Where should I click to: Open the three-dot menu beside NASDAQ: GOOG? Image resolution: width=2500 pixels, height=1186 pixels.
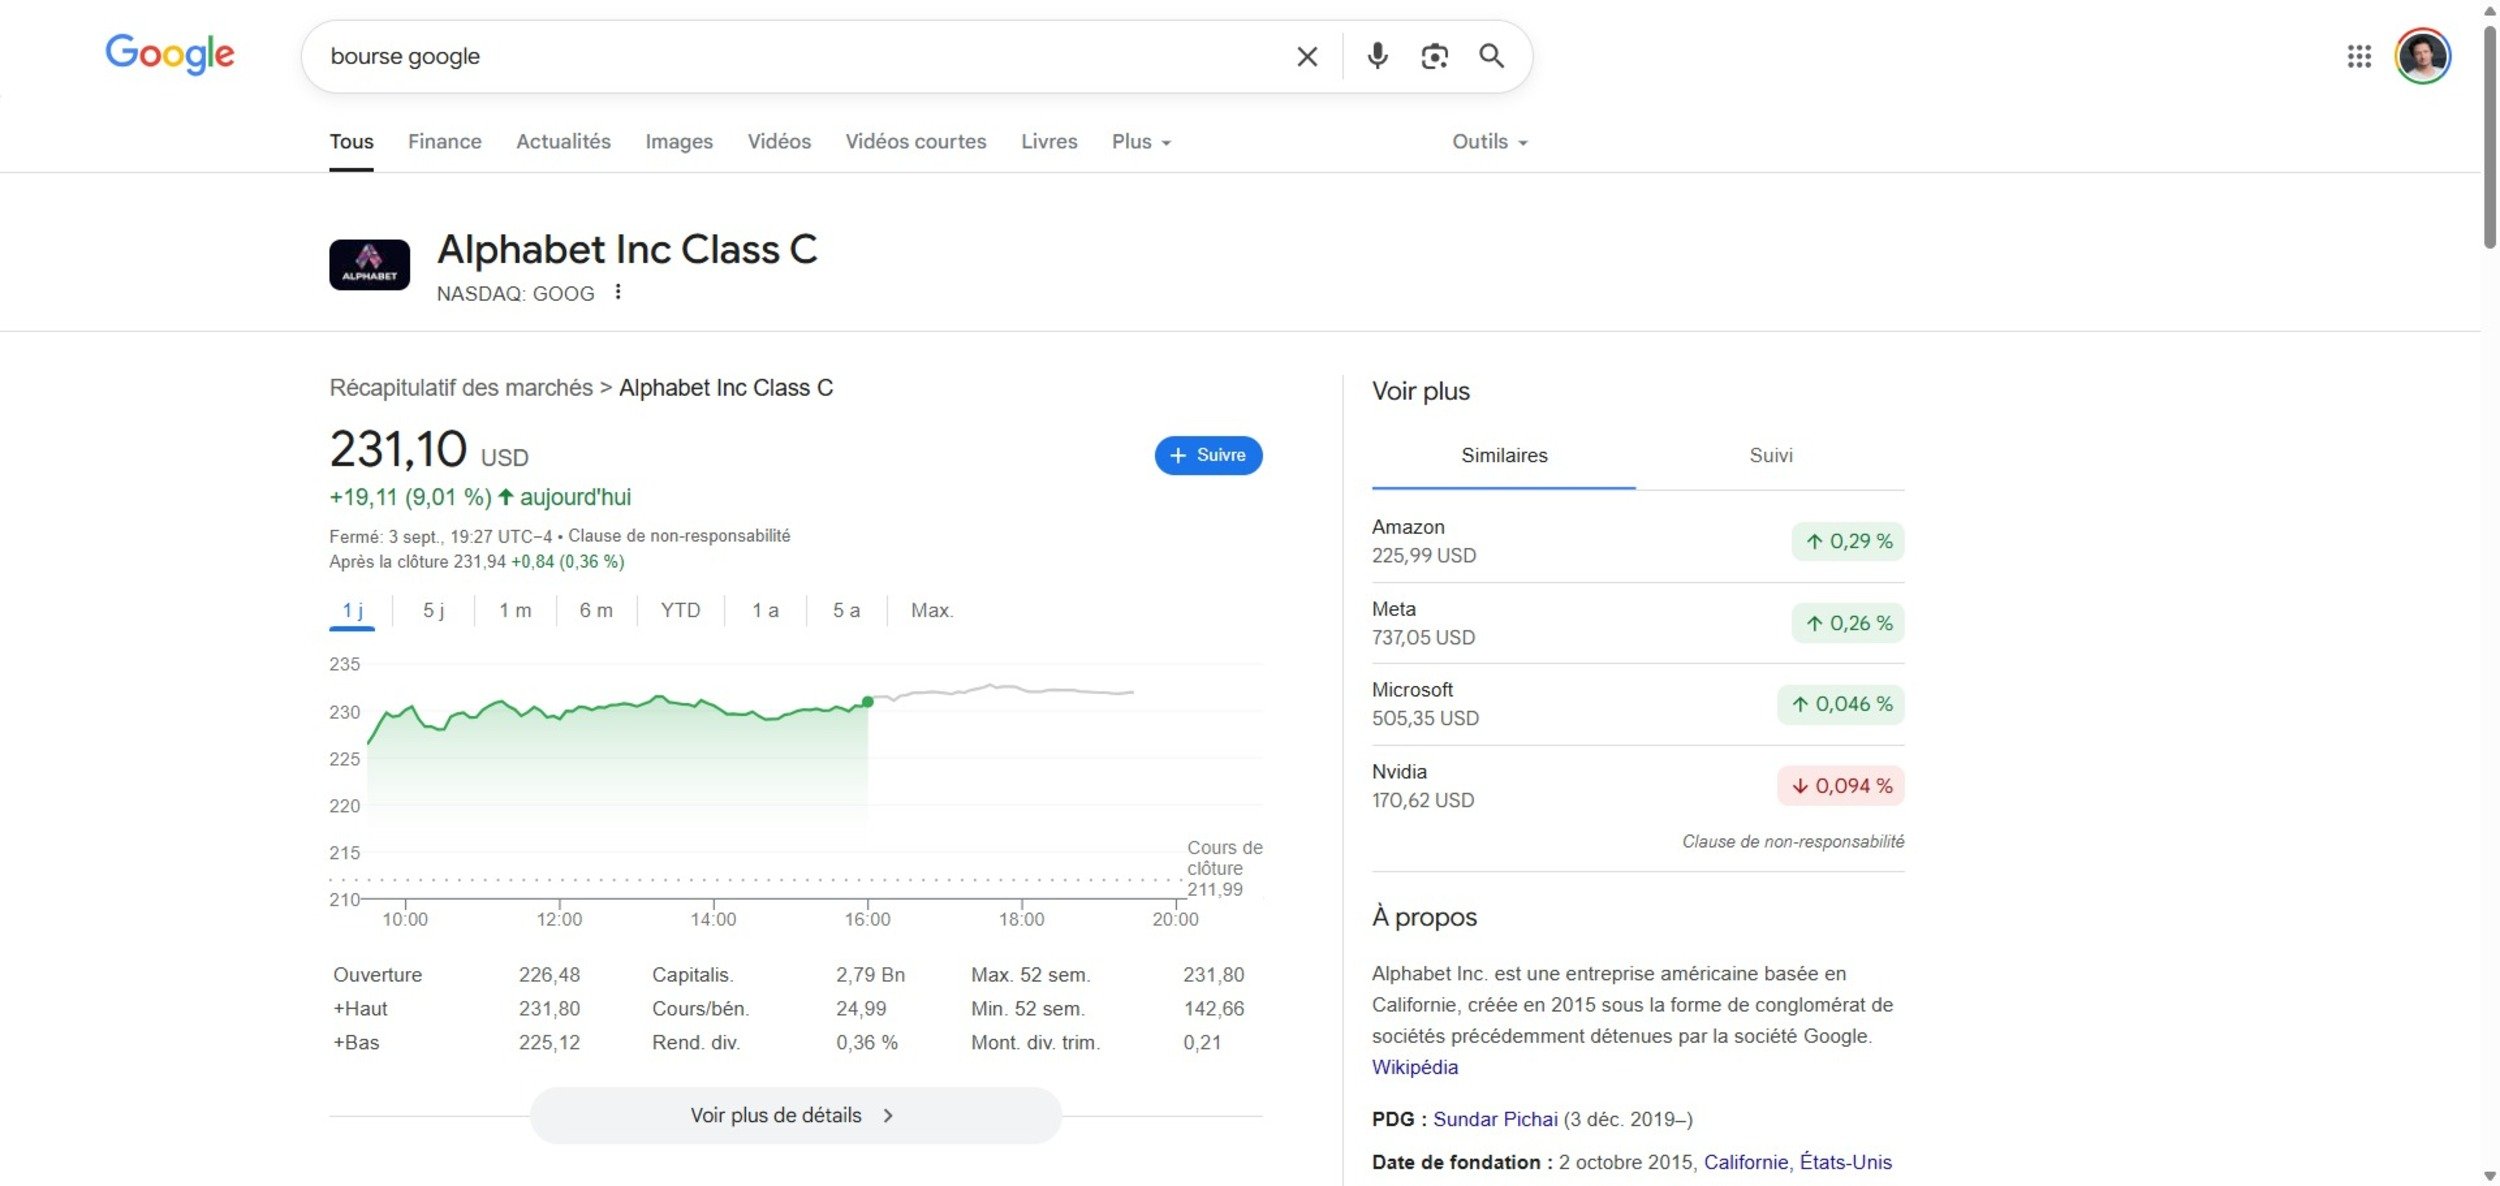pos(619,291)
